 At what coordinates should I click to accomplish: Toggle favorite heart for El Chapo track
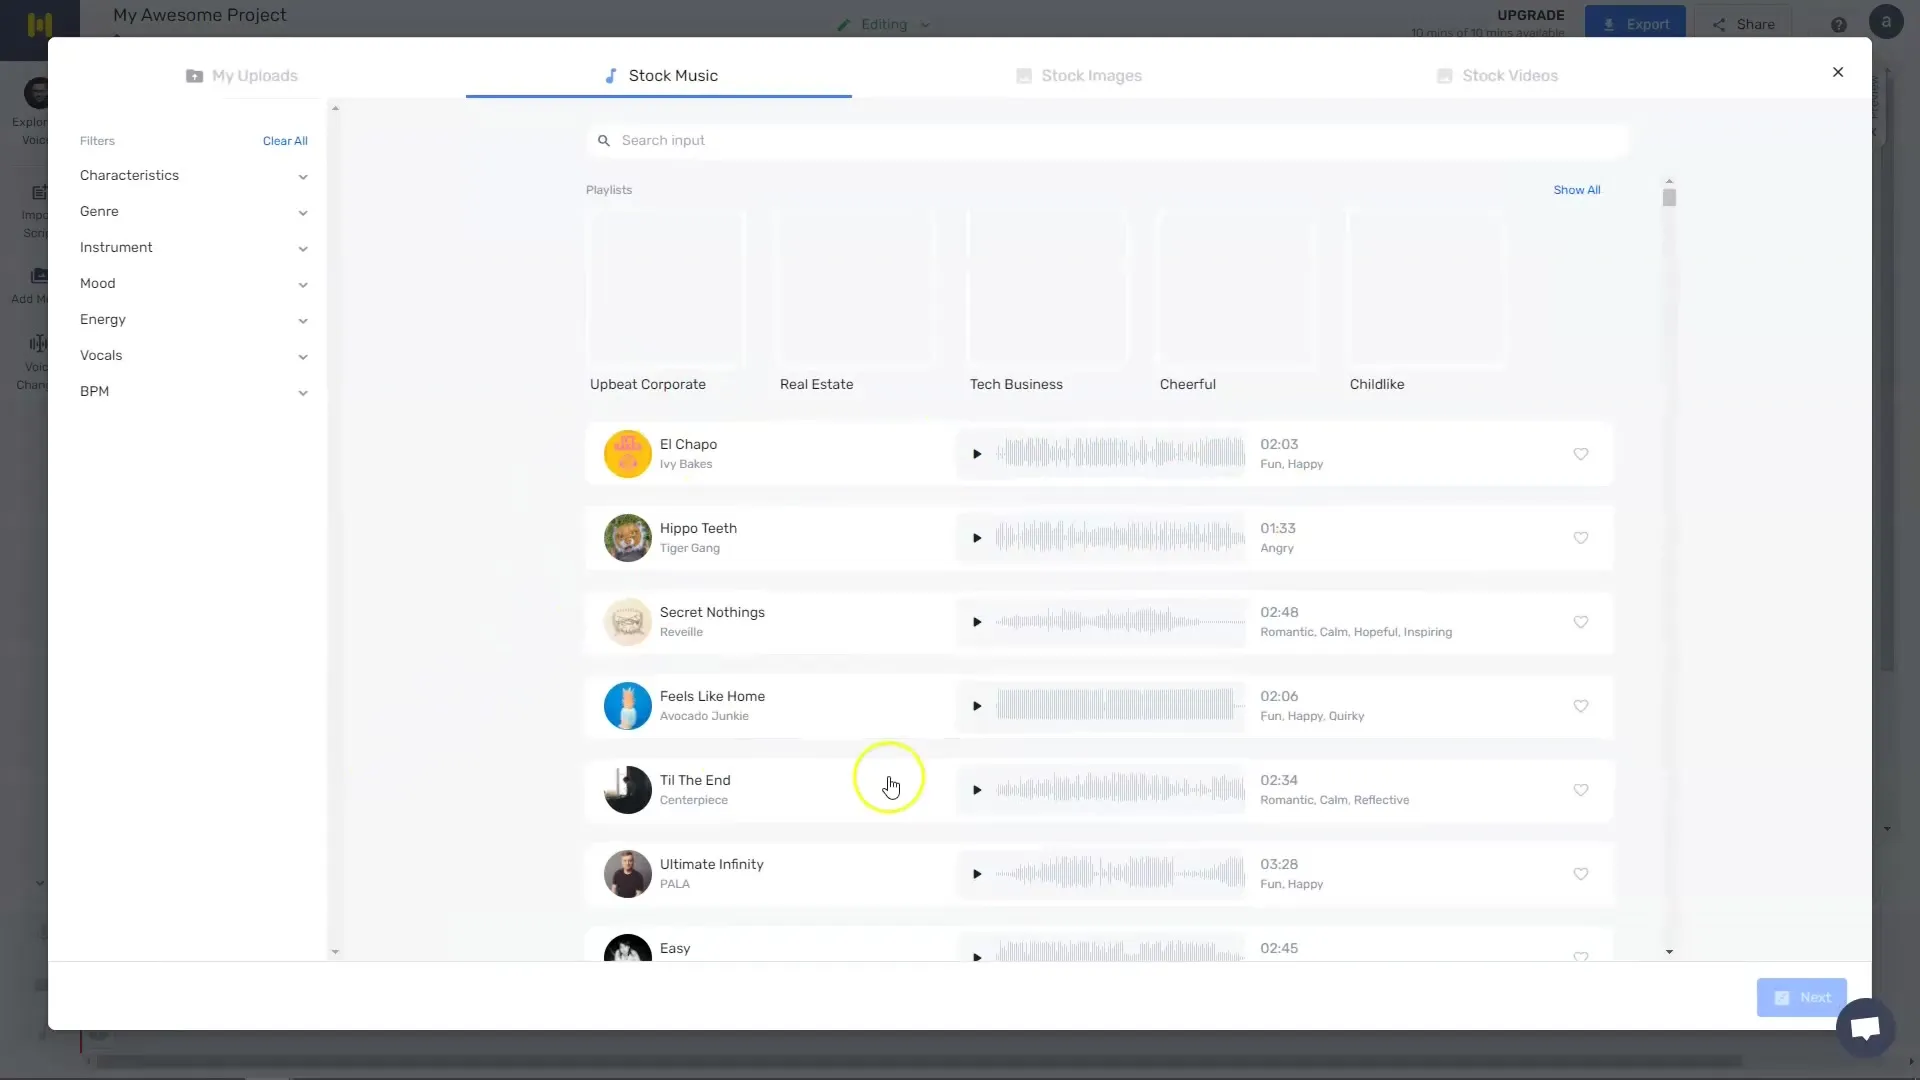point(1581,452)
